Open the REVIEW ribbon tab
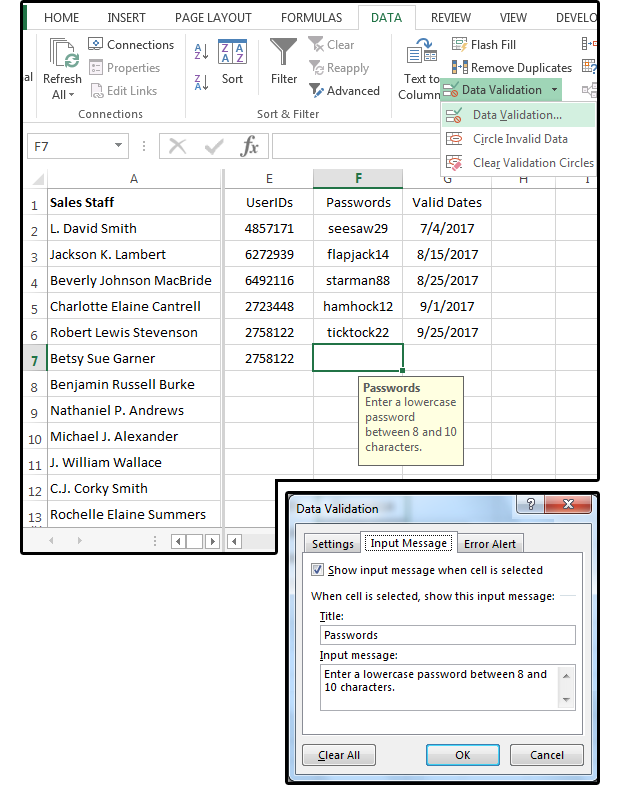 pos(451,18)
